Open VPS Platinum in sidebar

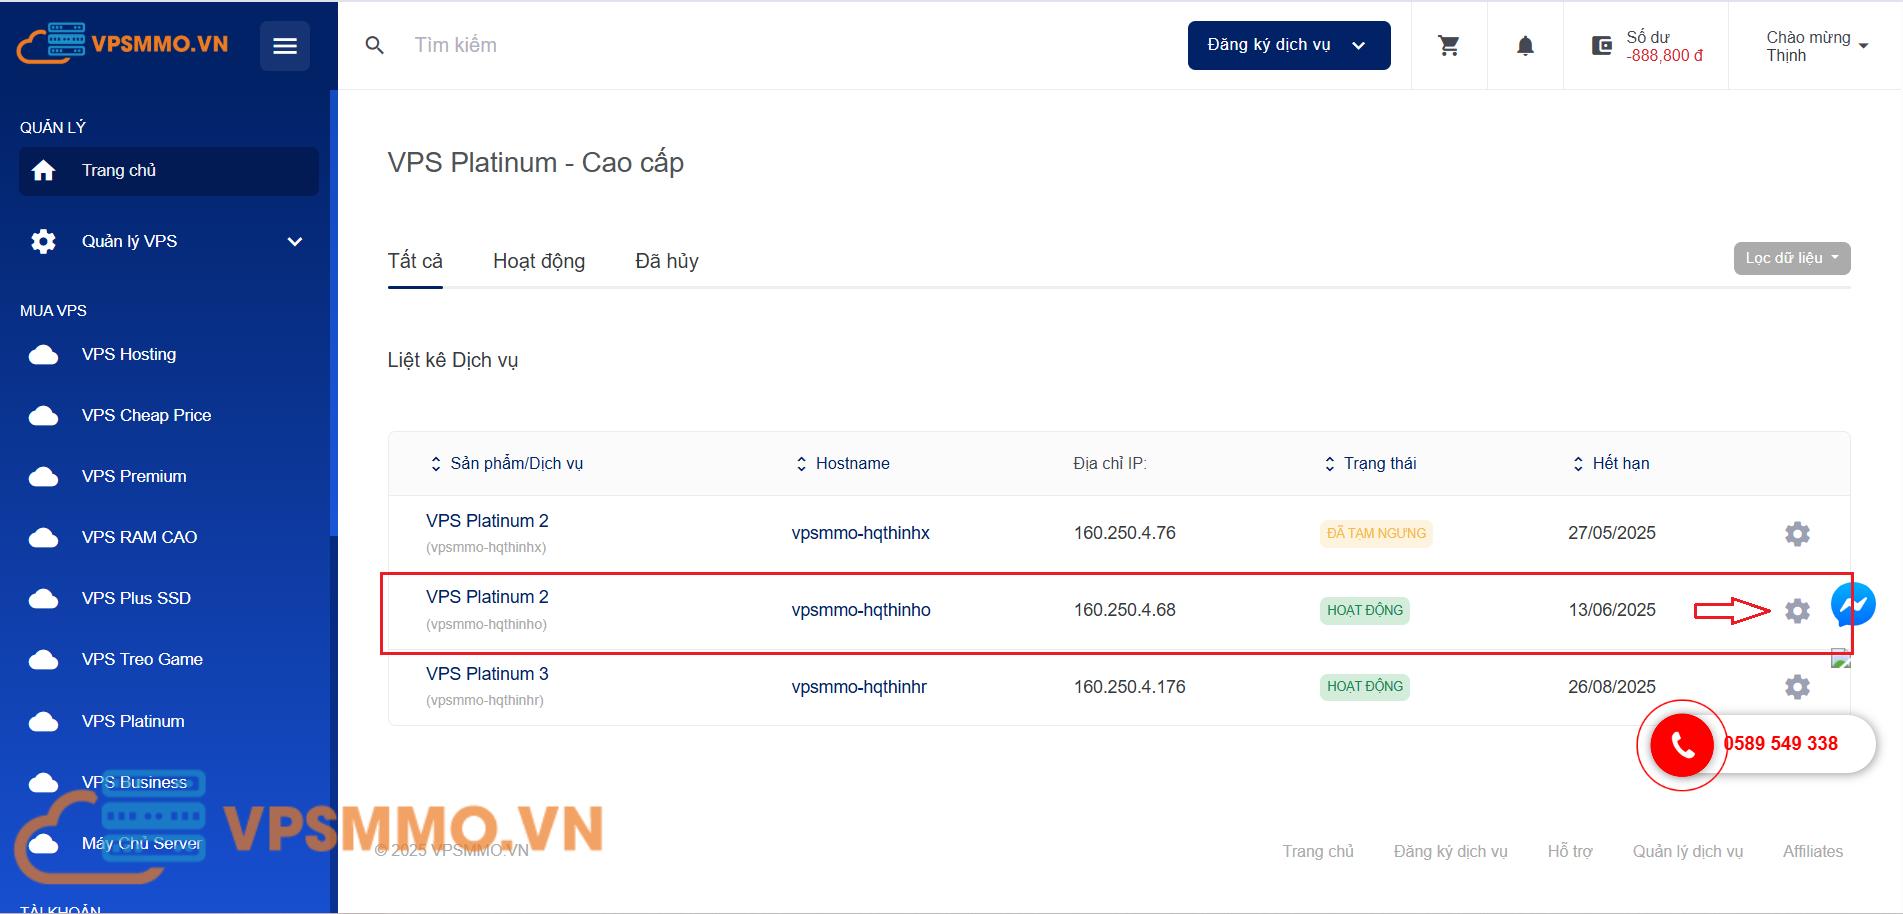click(133, 721)
